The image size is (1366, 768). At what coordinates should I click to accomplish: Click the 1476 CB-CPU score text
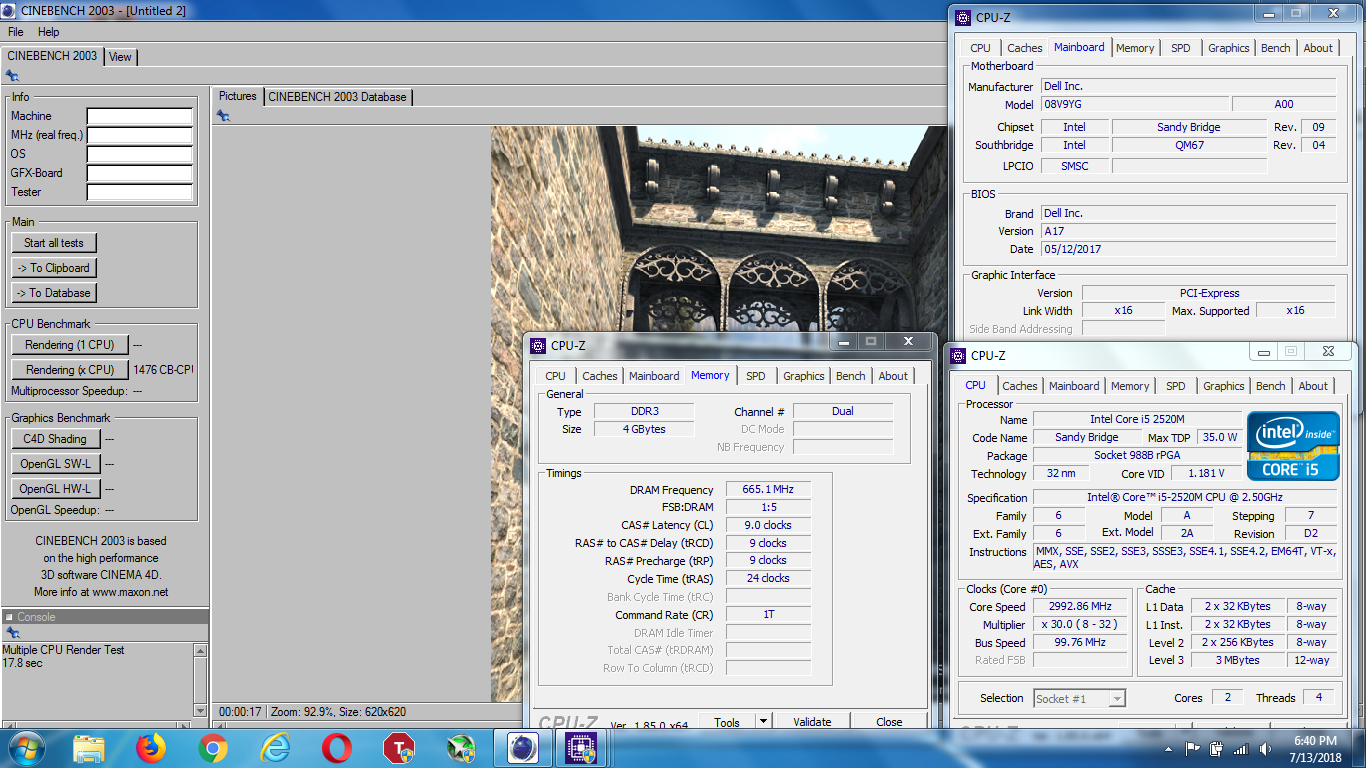point(163,370)
